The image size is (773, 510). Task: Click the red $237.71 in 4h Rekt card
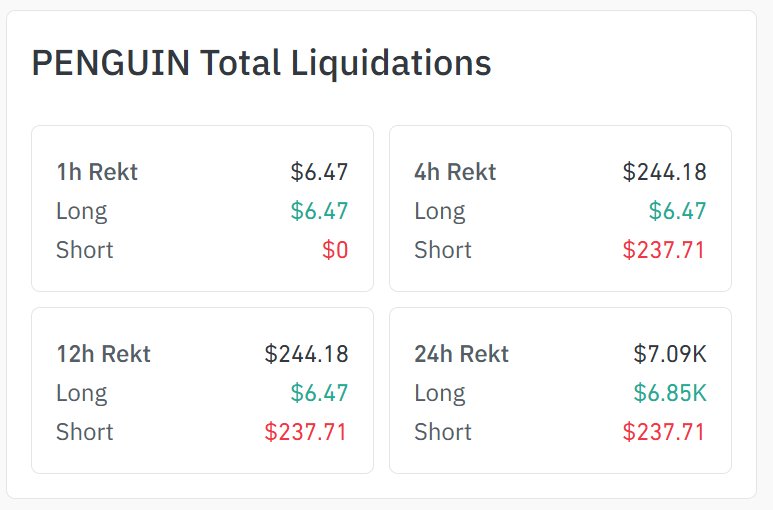pyautogui.click(x=664, y=250)
